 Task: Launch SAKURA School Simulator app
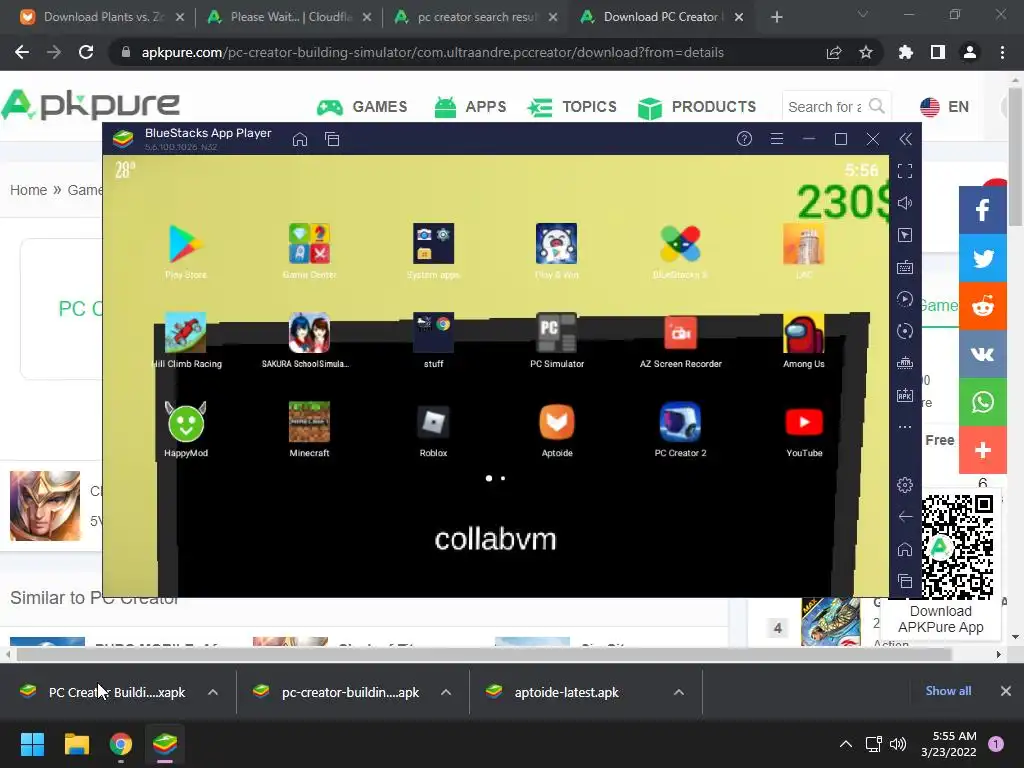click(310, 332)
